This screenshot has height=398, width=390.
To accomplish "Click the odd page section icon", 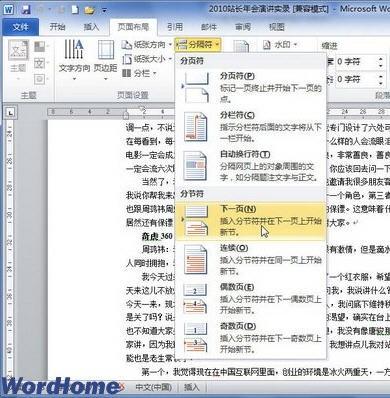I will coord(195,338).
